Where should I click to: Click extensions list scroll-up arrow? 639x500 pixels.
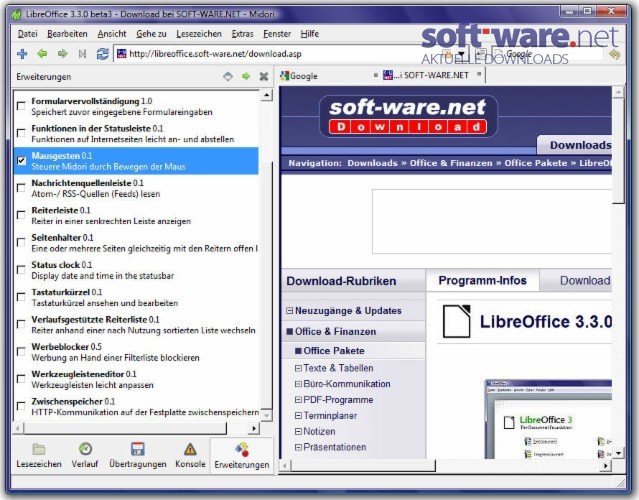point(266,95)
